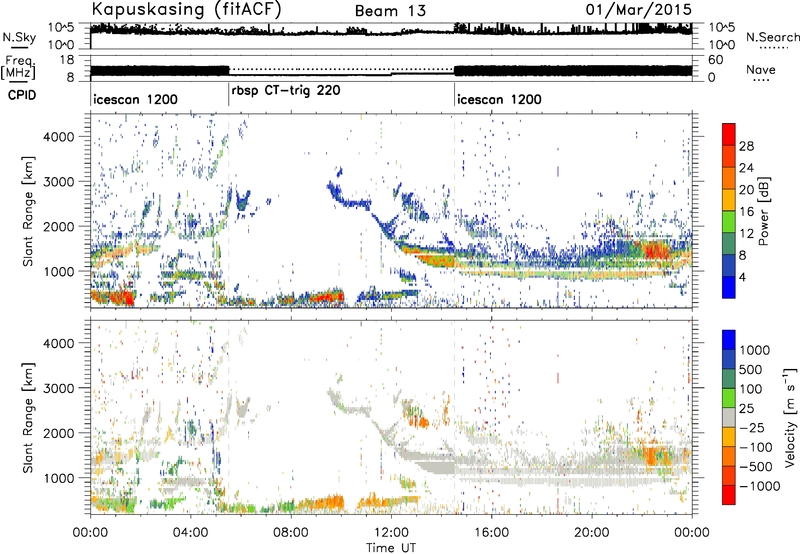800x554 pixels.
Task: Click the "60" Nave axis value
Action: click(716, 60)
